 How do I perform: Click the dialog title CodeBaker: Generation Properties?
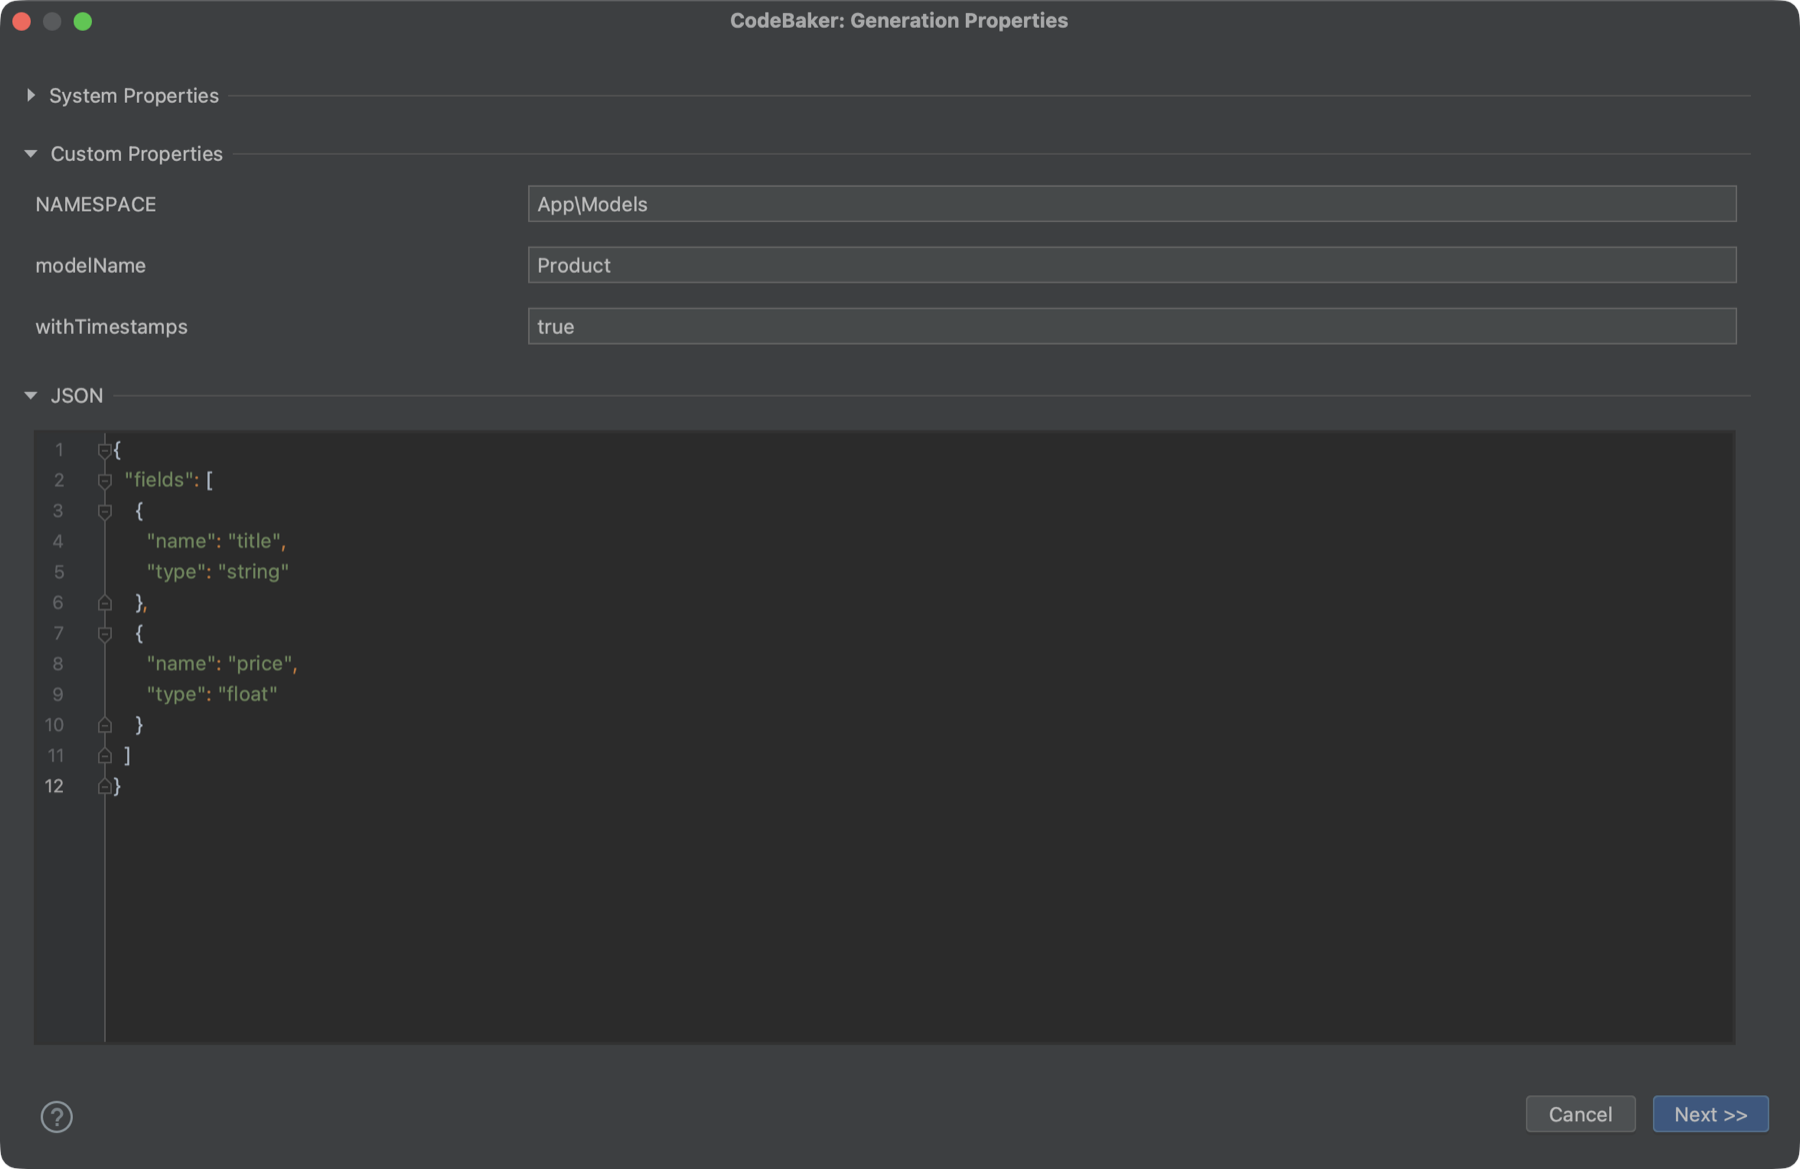pos(898,20)
